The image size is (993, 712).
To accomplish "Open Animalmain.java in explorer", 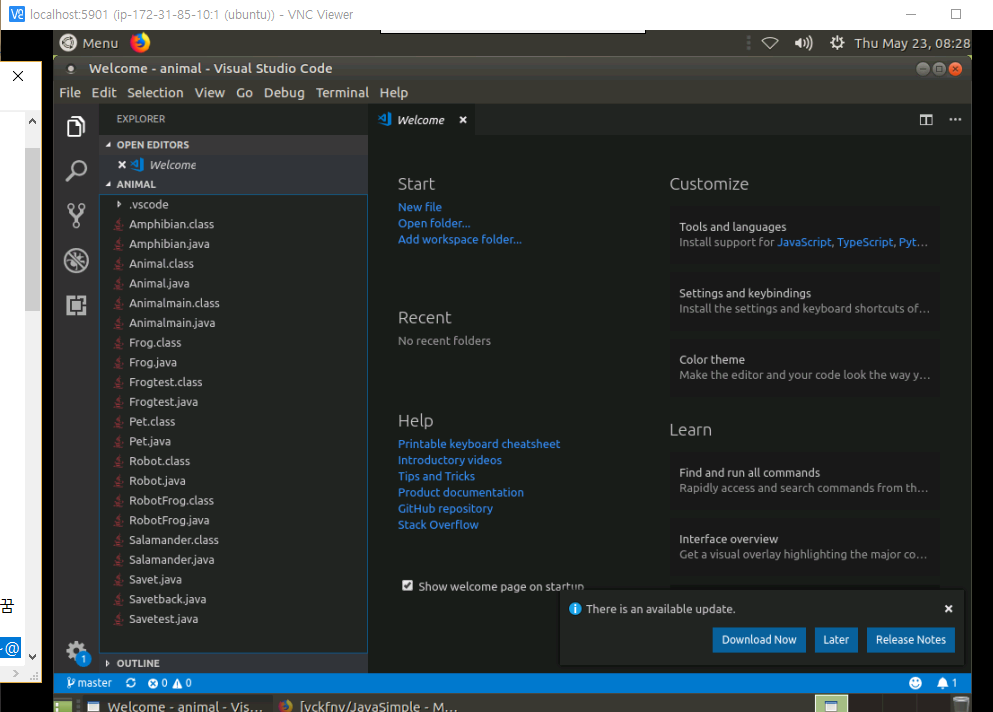I will click(233, 322).
